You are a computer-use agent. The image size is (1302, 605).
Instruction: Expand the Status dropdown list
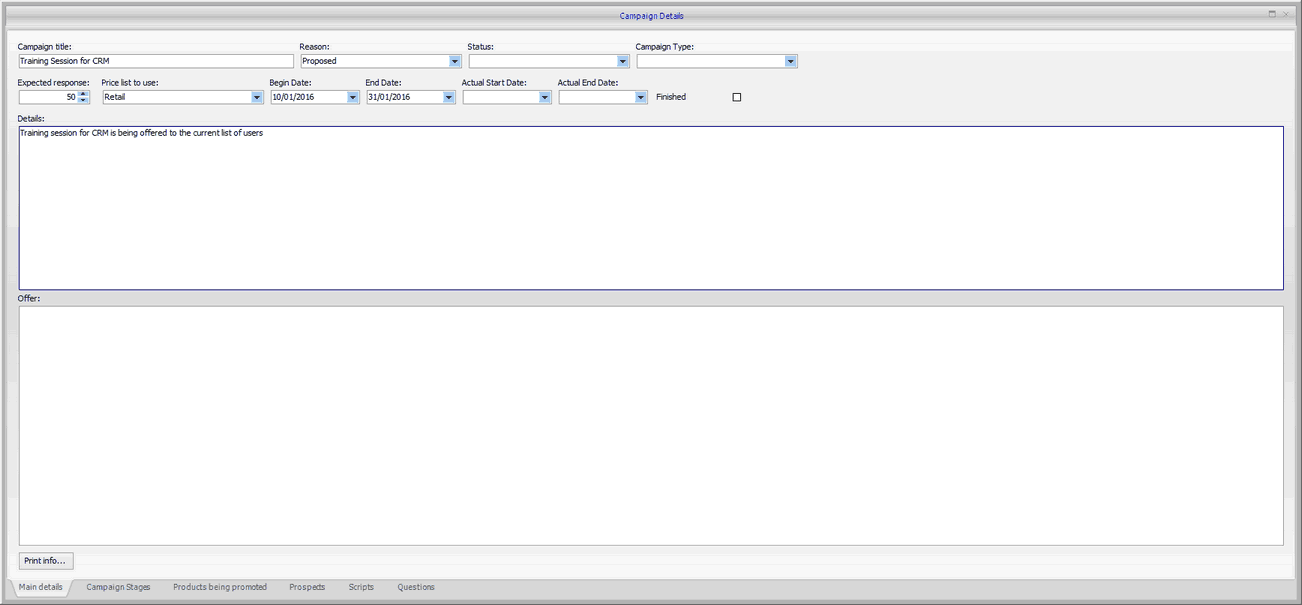tap(623, 61)
